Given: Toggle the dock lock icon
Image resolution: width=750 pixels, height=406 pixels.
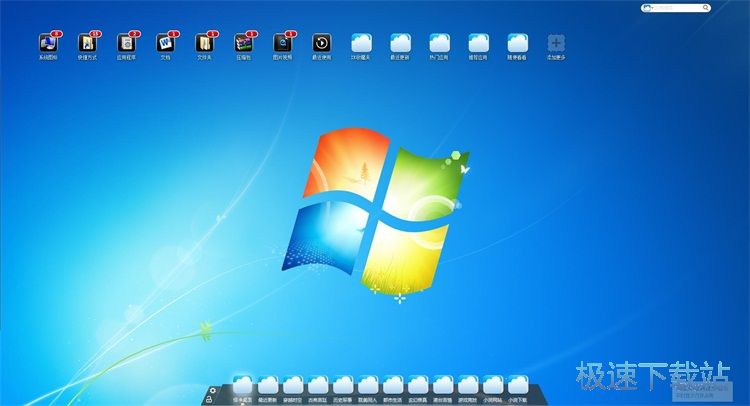Looking at the screenshot, I should coord(209,399).
